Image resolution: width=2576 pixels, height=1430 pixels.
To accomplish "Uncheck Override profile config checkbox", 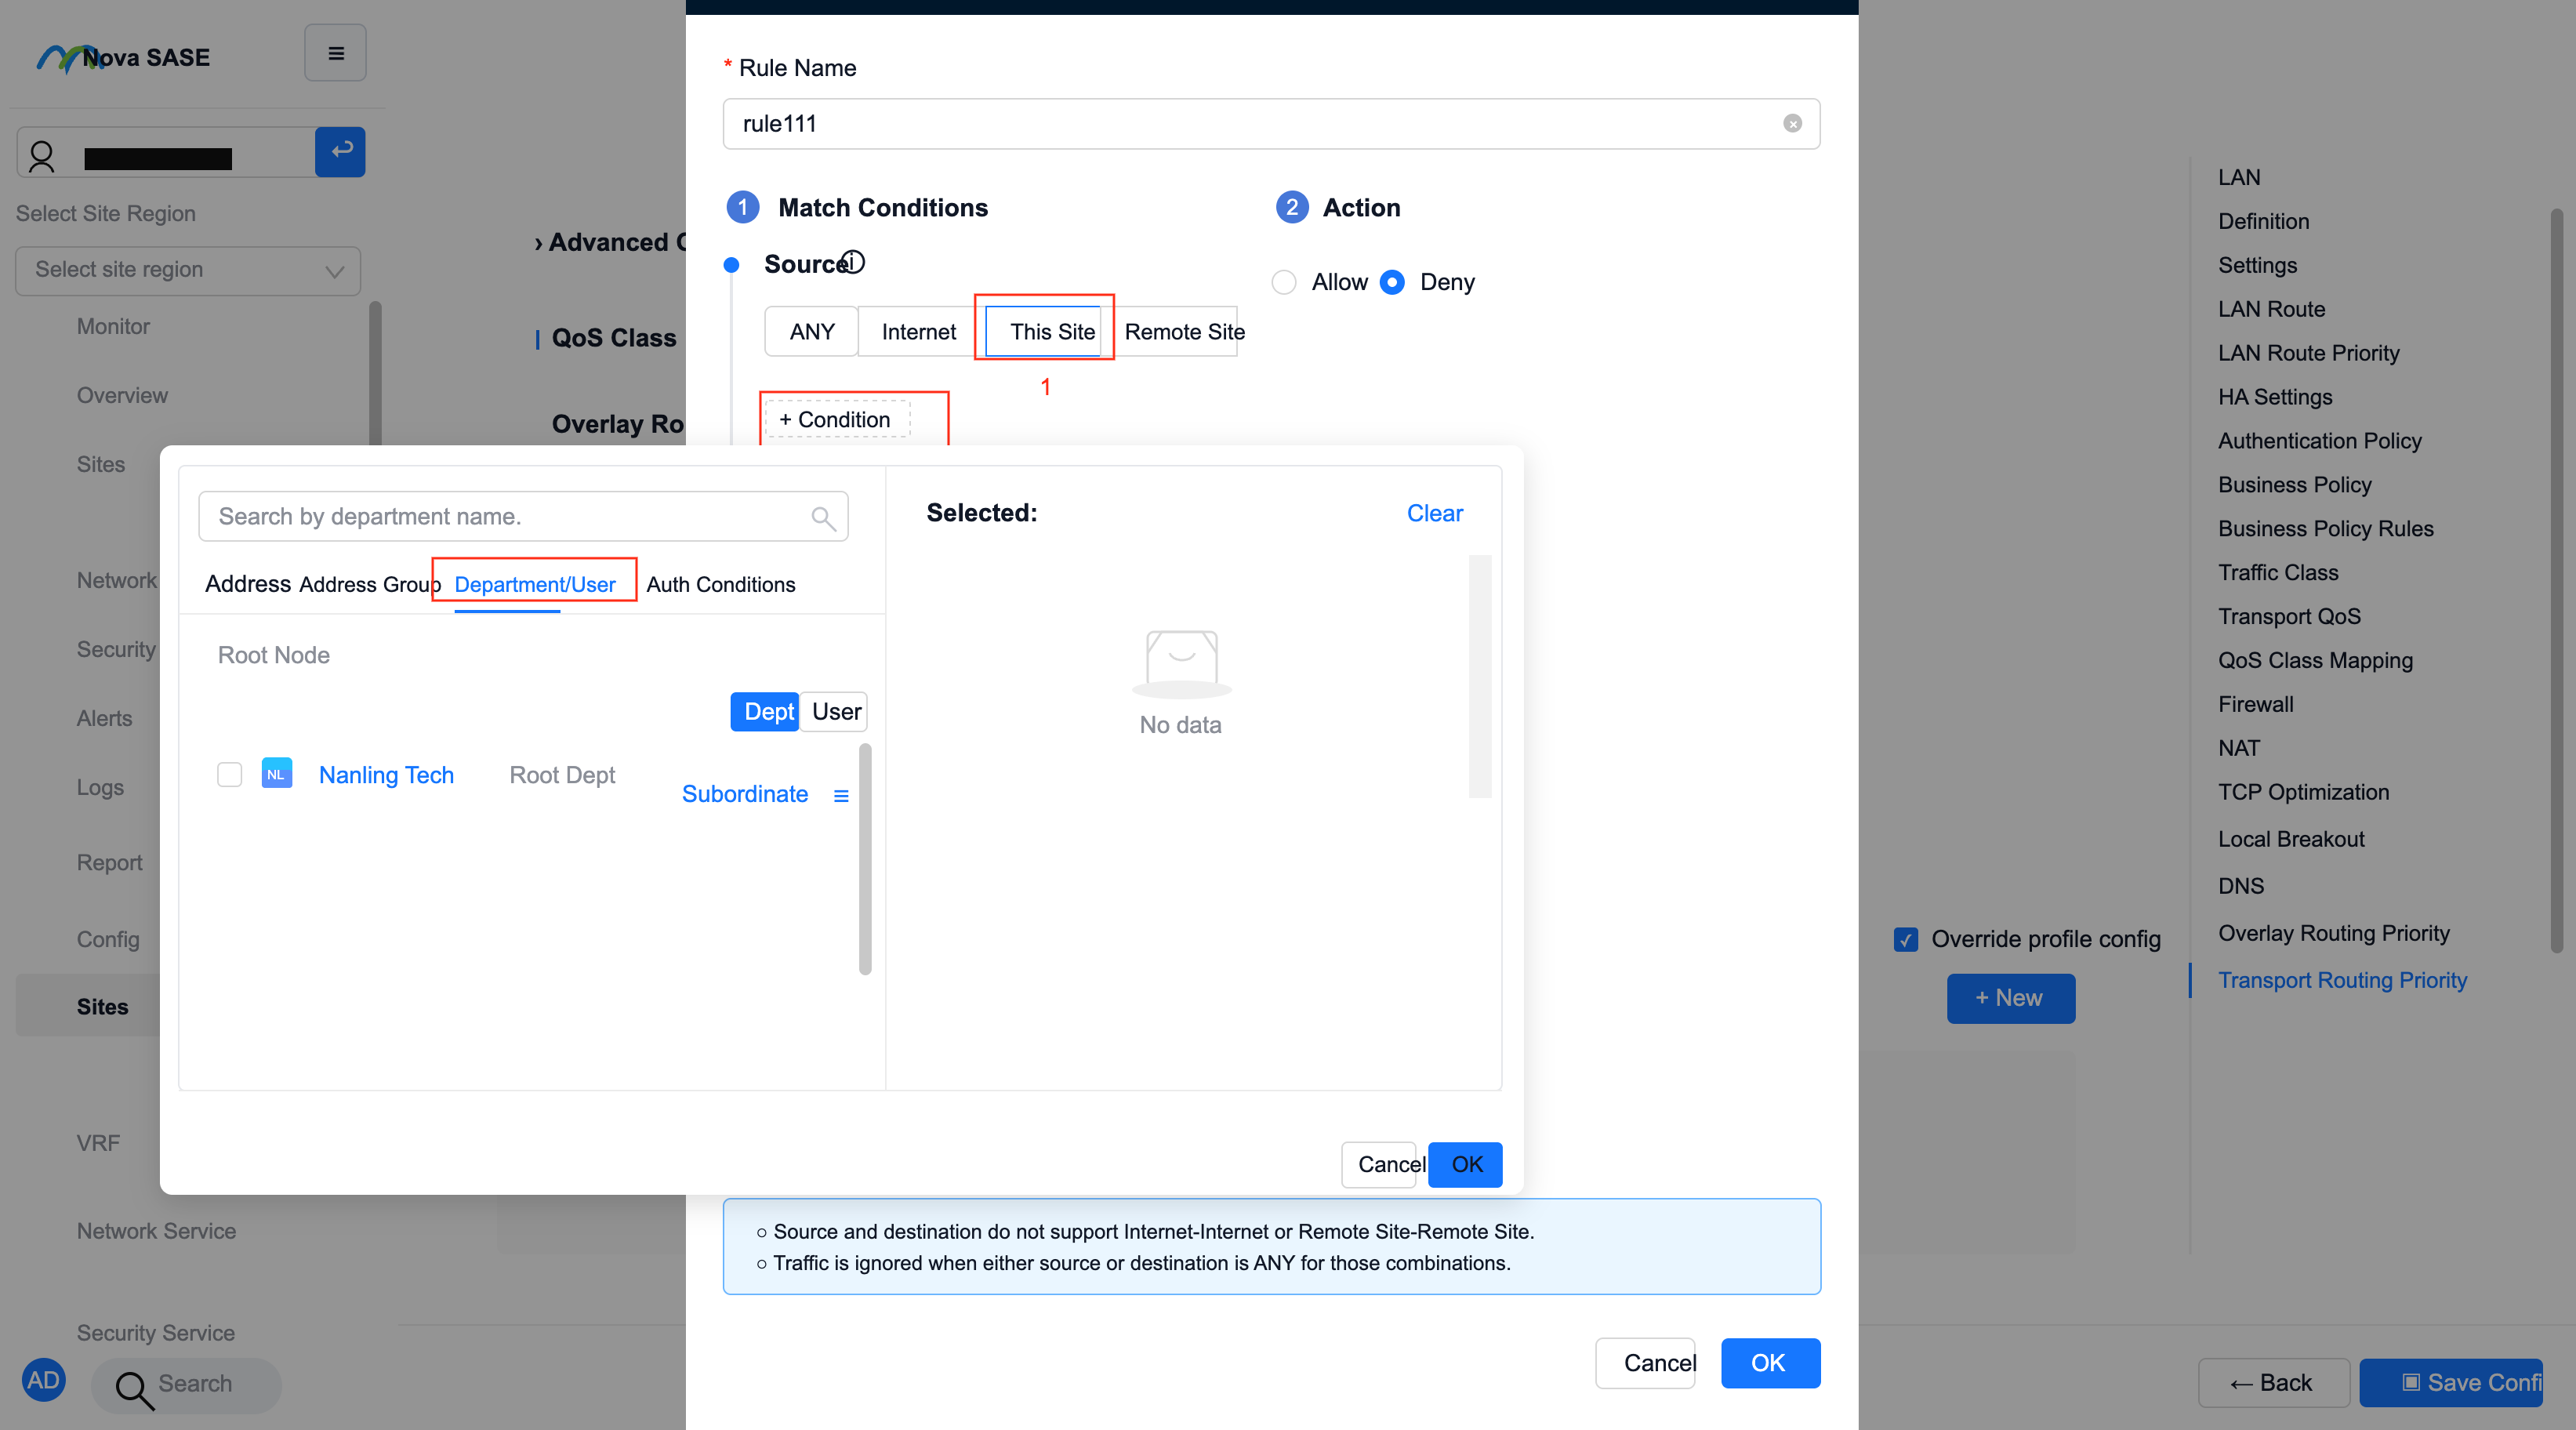I will pos(1906,939).
